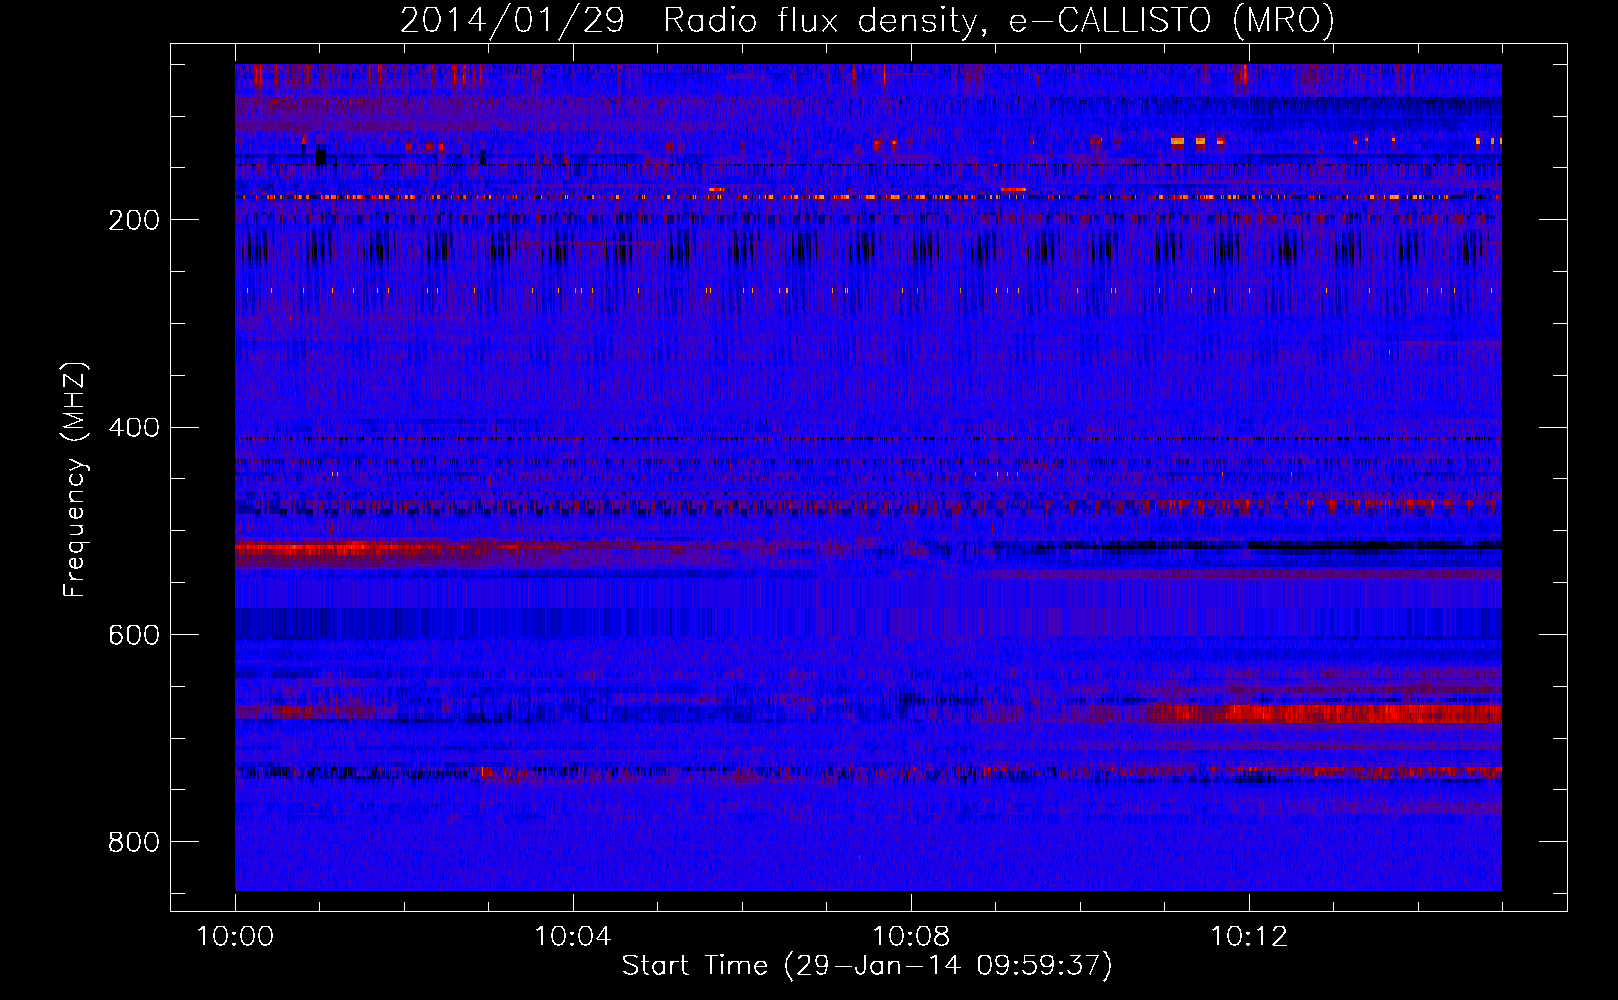The height and width of the screenshot is (1000, 1618).
Task: Click the 800 frequency tick label
Action: coord(134,843)
